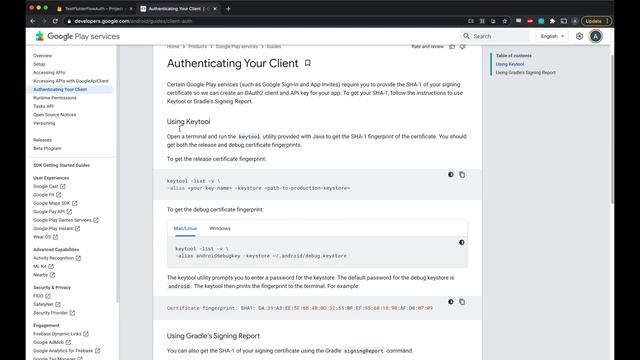Select Authenticating Your Client in sidebar
The height and width of the screenshot is (360, 640).
(x=60, y=89)
